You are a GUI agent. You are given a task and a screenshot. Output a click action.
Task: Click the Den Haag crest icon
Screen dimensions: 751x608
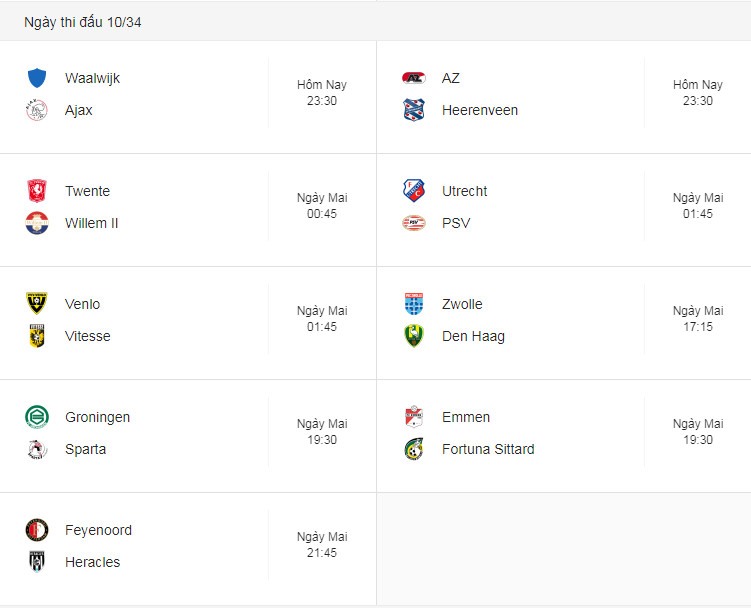(414, 336)
